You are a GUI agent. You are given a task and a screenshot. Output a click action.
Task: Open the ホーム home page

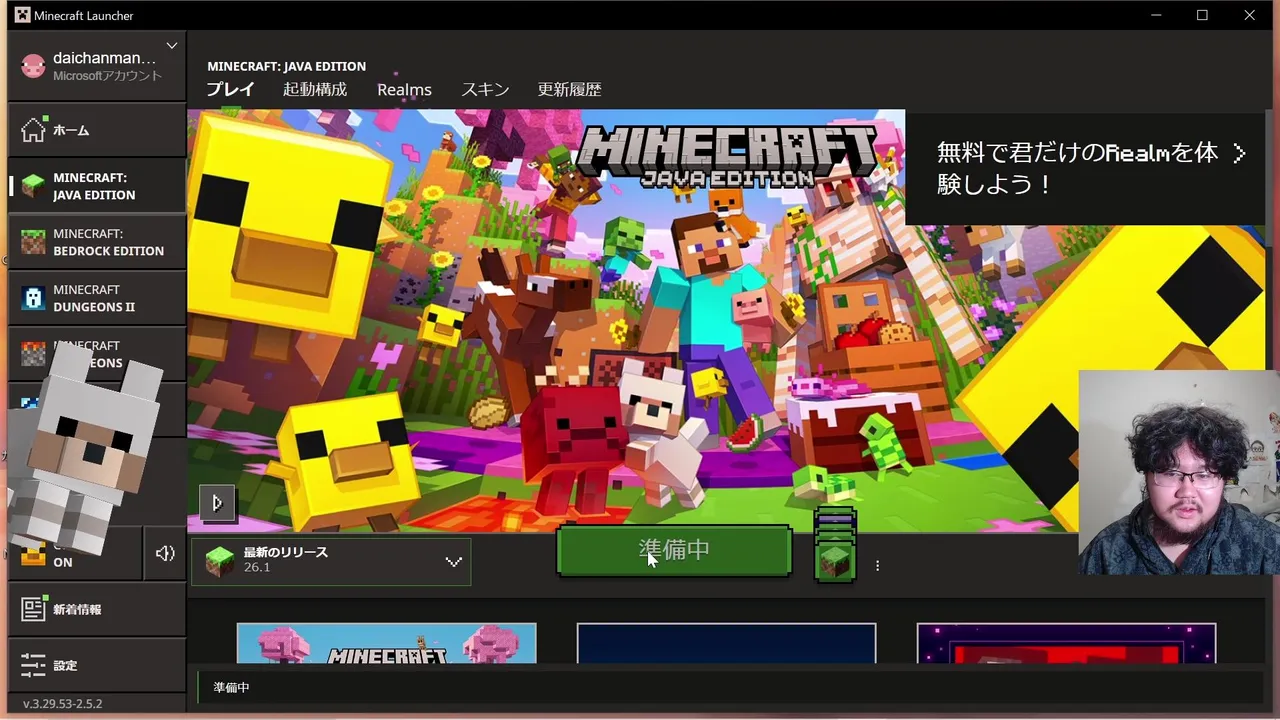coord(97,130)
